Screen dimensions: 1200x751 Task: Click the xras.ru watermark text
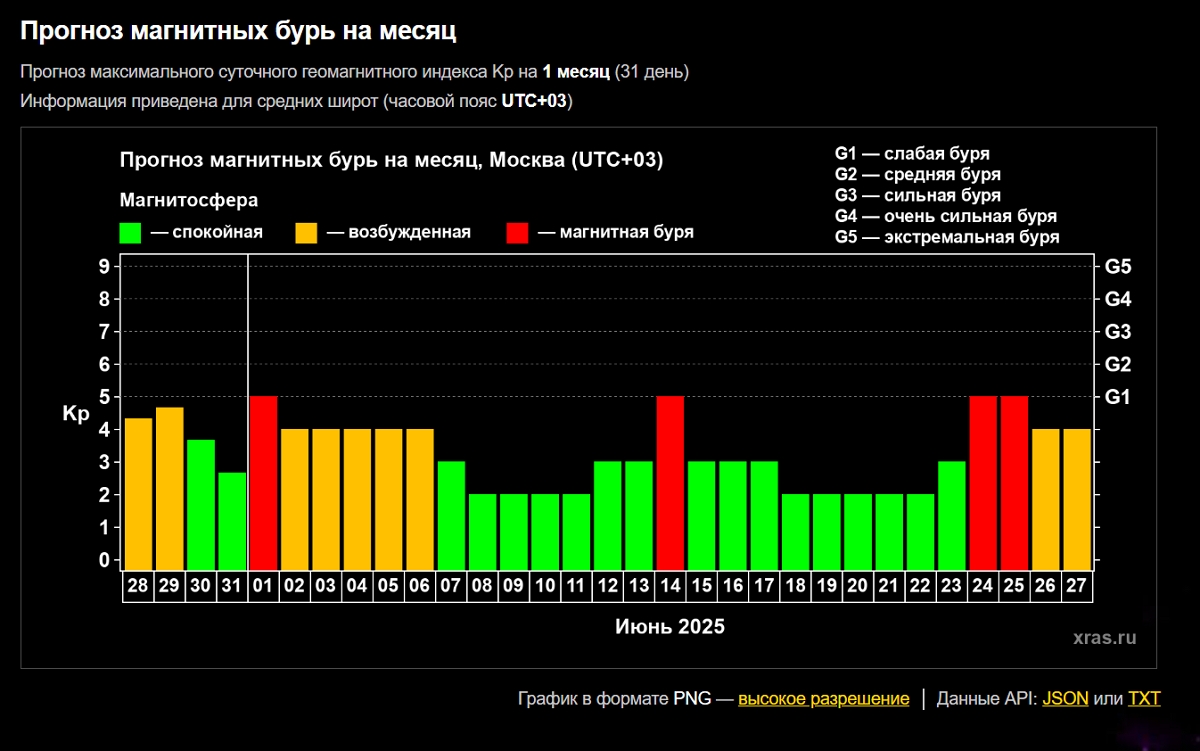[1104, 638]
